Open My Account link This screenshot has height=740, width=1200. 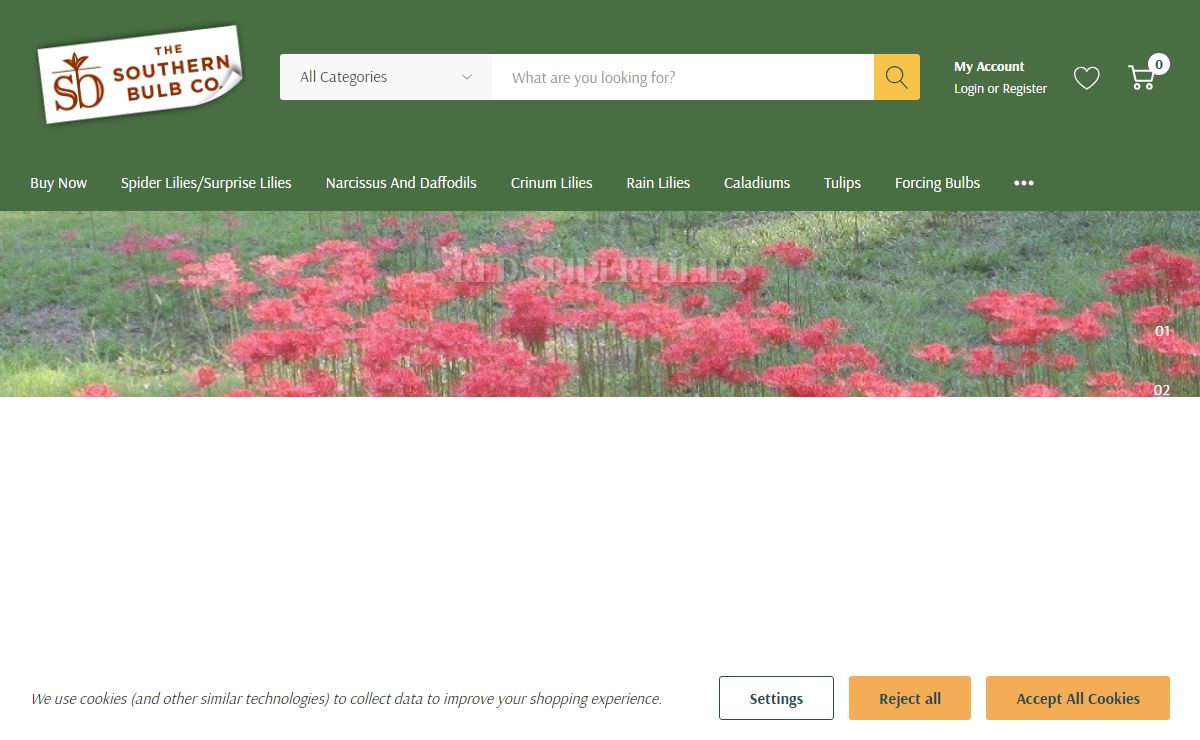tap(989, 66)
